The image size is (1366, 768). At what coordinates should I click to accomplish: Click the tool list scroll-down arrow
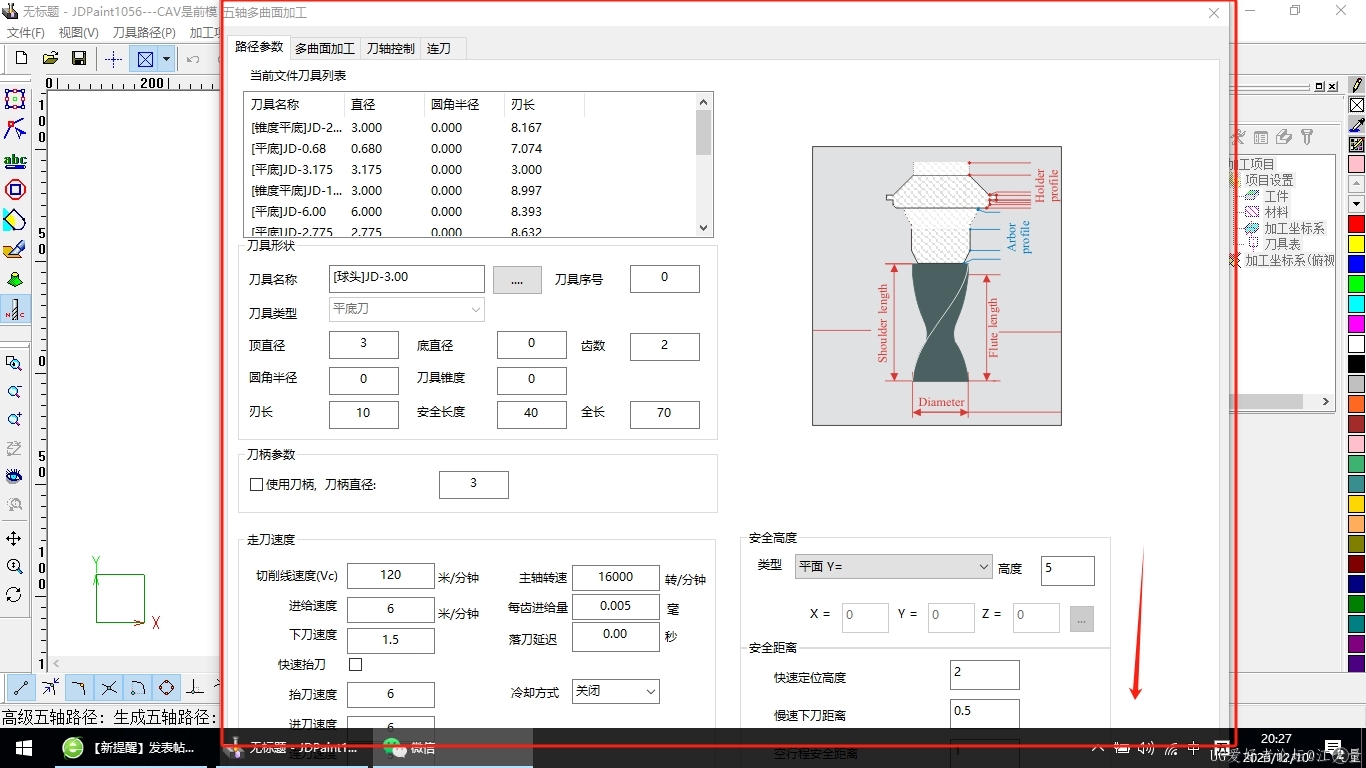704,227
